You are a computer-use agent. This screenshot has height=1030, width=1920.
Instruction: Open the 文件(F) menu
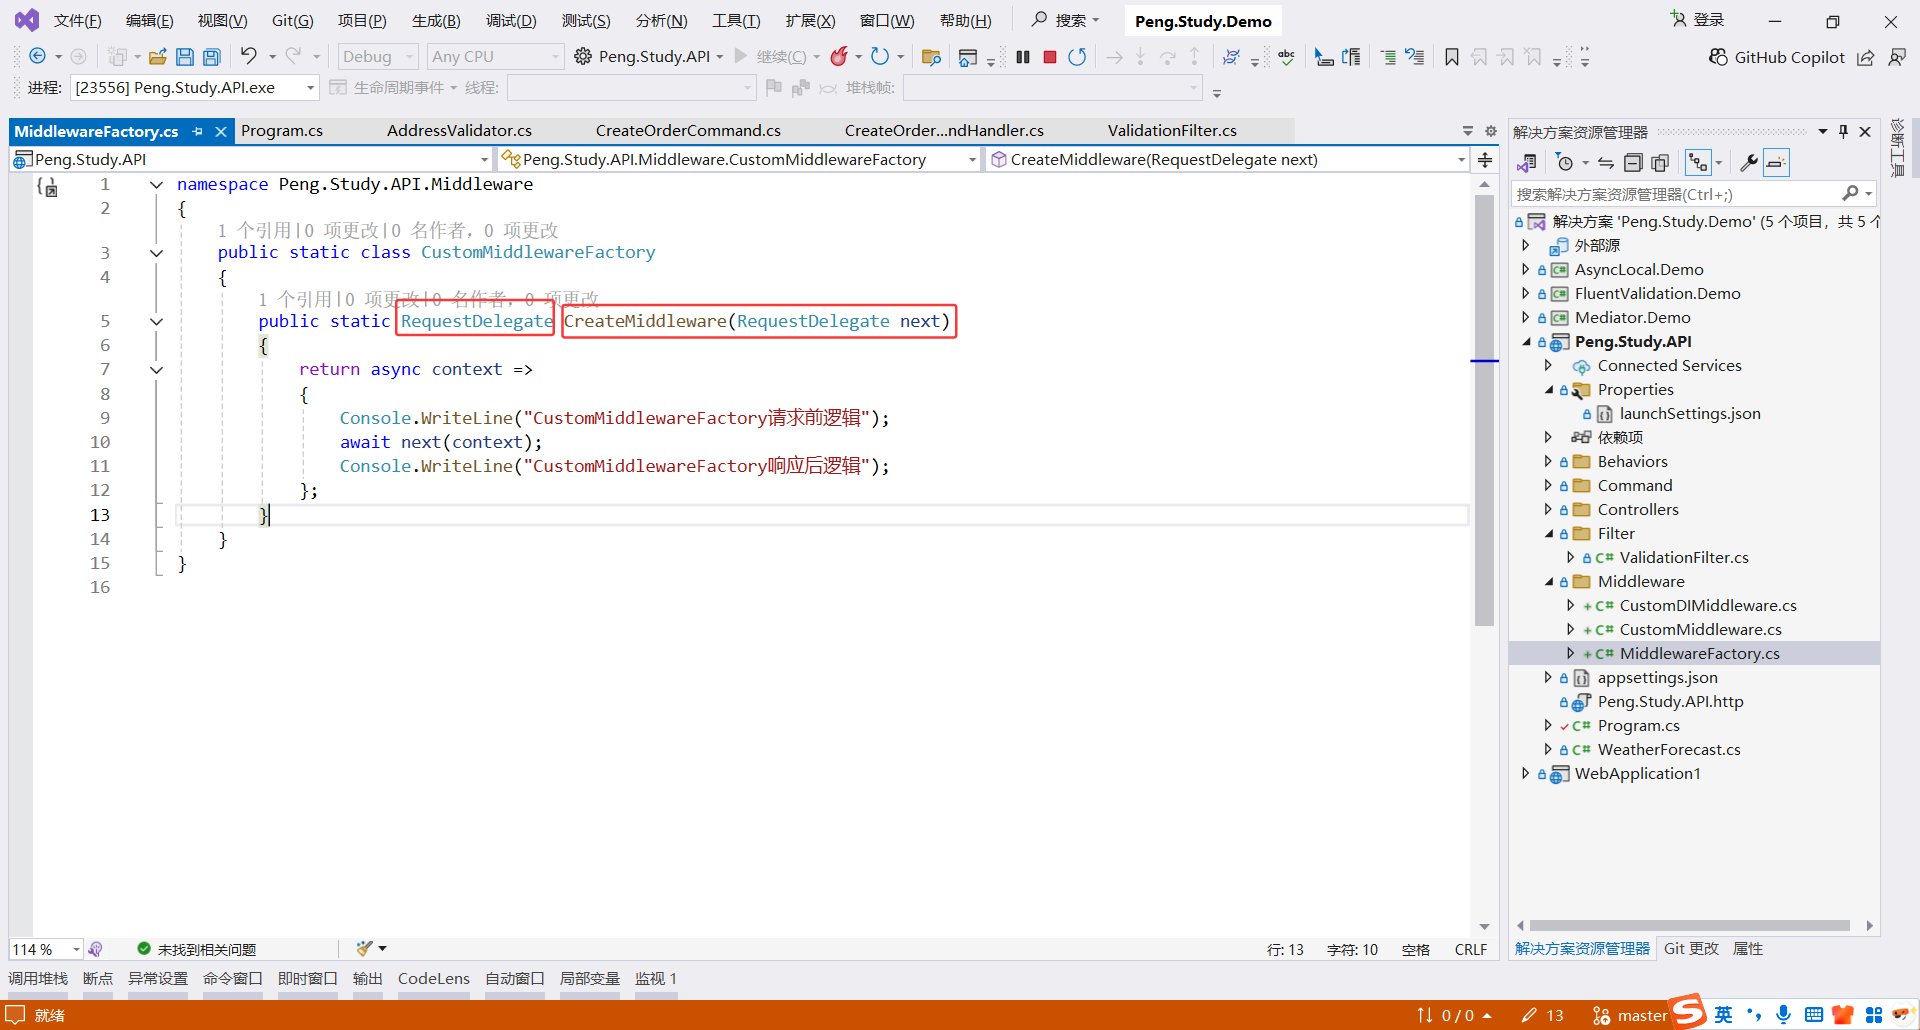tap(77, 21)
